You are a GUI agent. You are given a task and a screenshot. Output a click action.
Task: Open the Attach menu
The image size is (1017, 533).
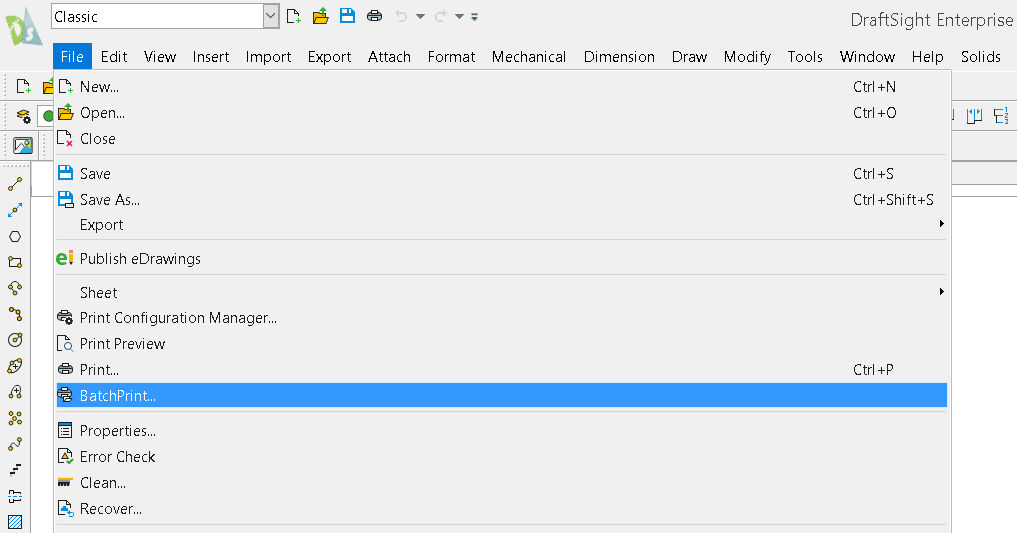[389, 57]
